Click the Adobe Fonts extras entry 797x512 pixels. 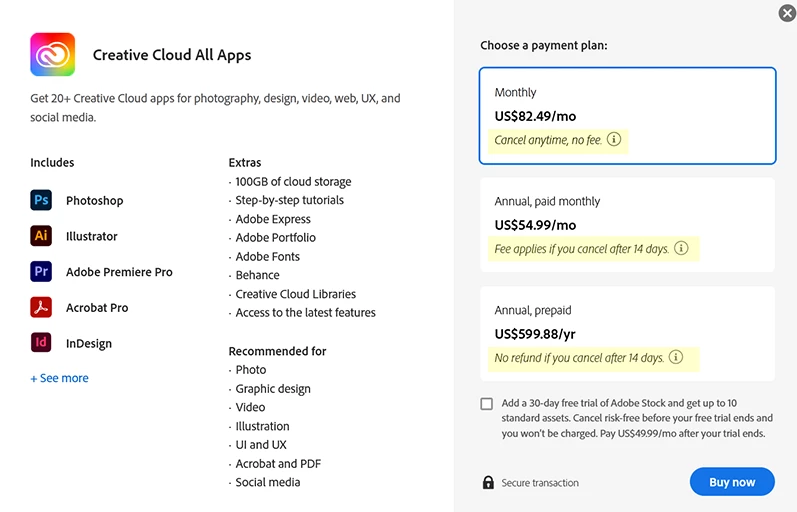[267, 257]
